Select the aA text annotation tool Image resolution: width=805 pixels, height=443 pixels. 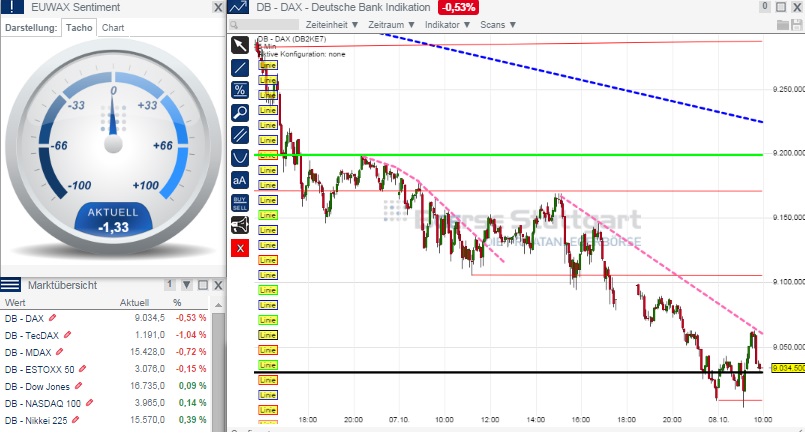click(x=240, y=180)
